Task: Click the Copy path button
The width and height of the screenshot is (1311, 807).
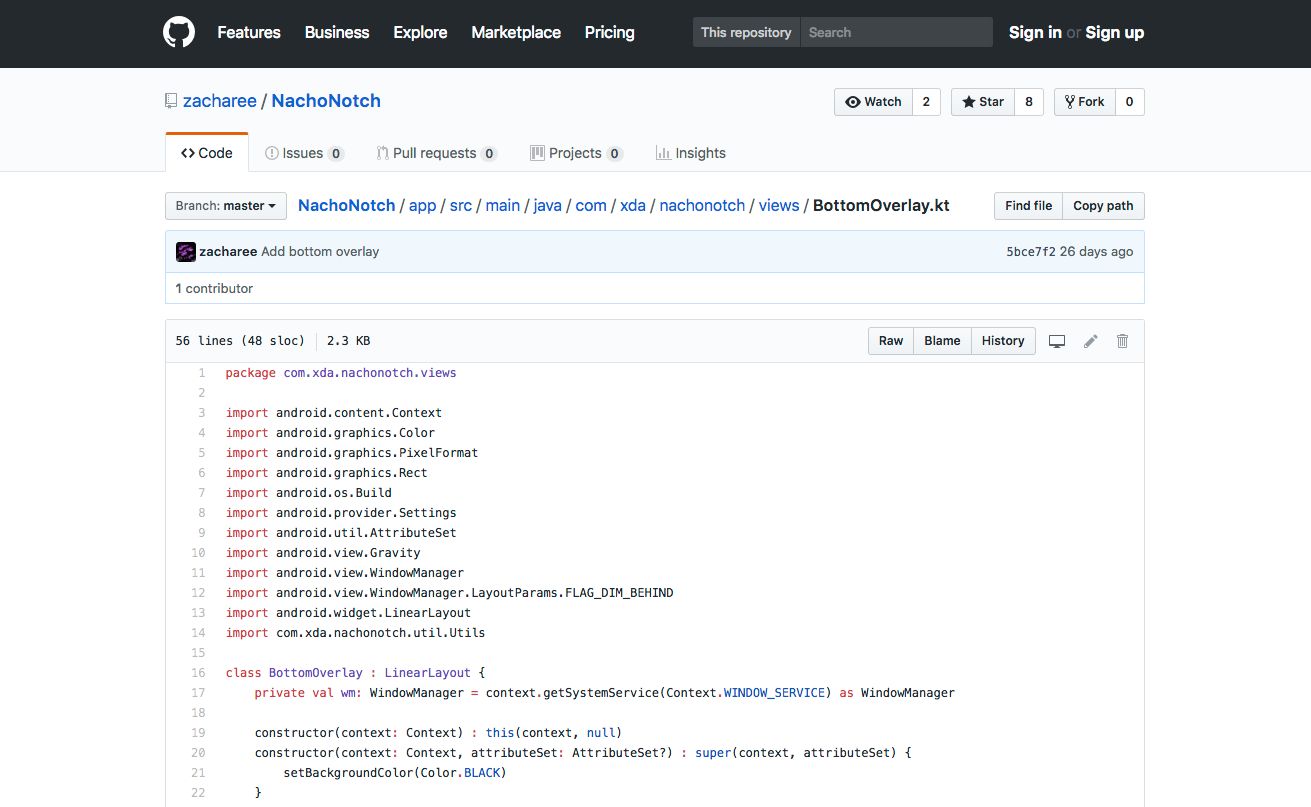Action: click(x=1102, y=206)
